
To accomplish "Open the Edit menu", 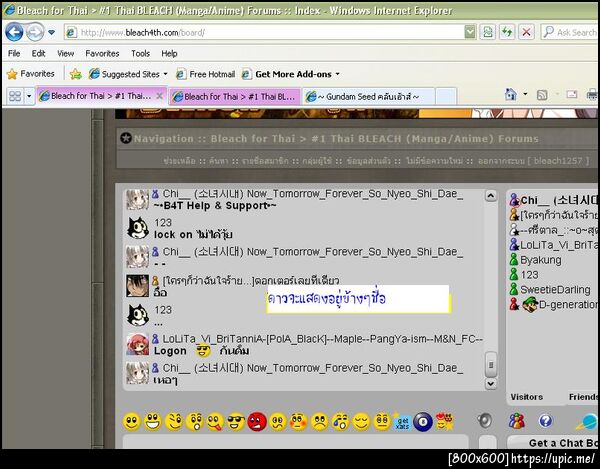I will point(38,54).
